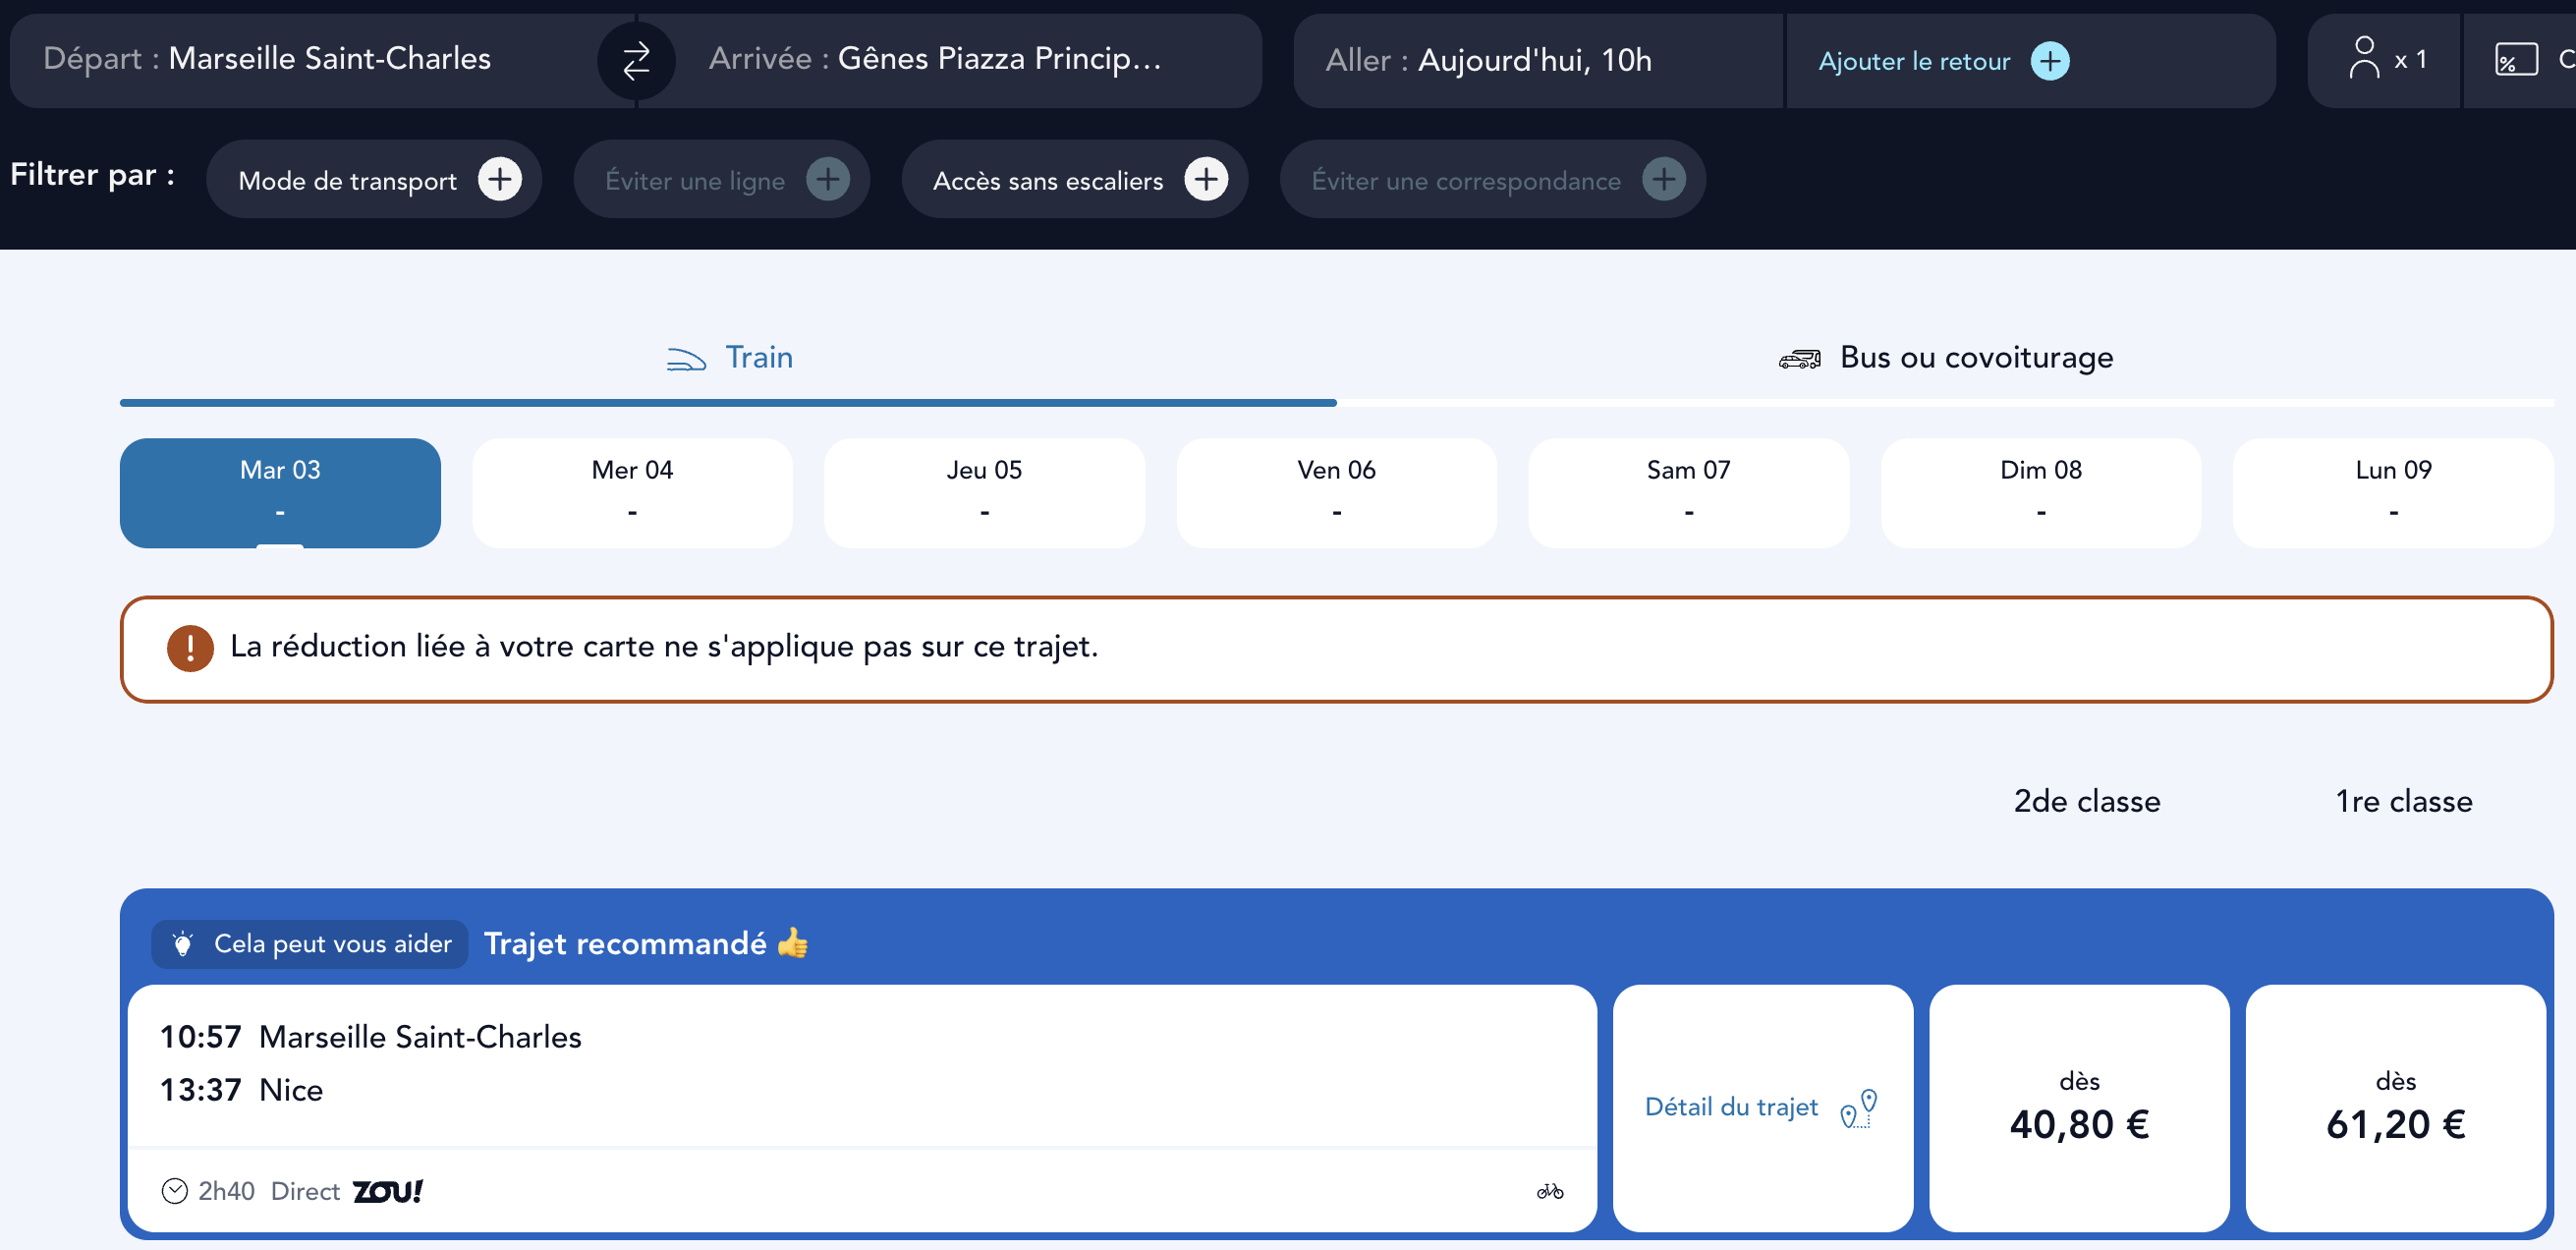Click the bicycle icon on the journey card
2576x1250 pixels.
(x=1549, y=1191)
